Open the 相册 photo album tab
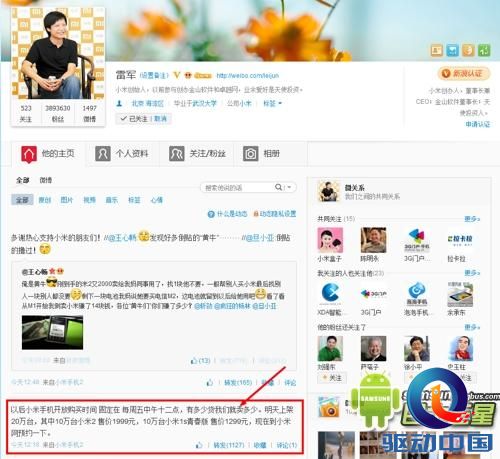Image resolution: width=500 pixels, height=459 pixels. [x=262, y=154]
